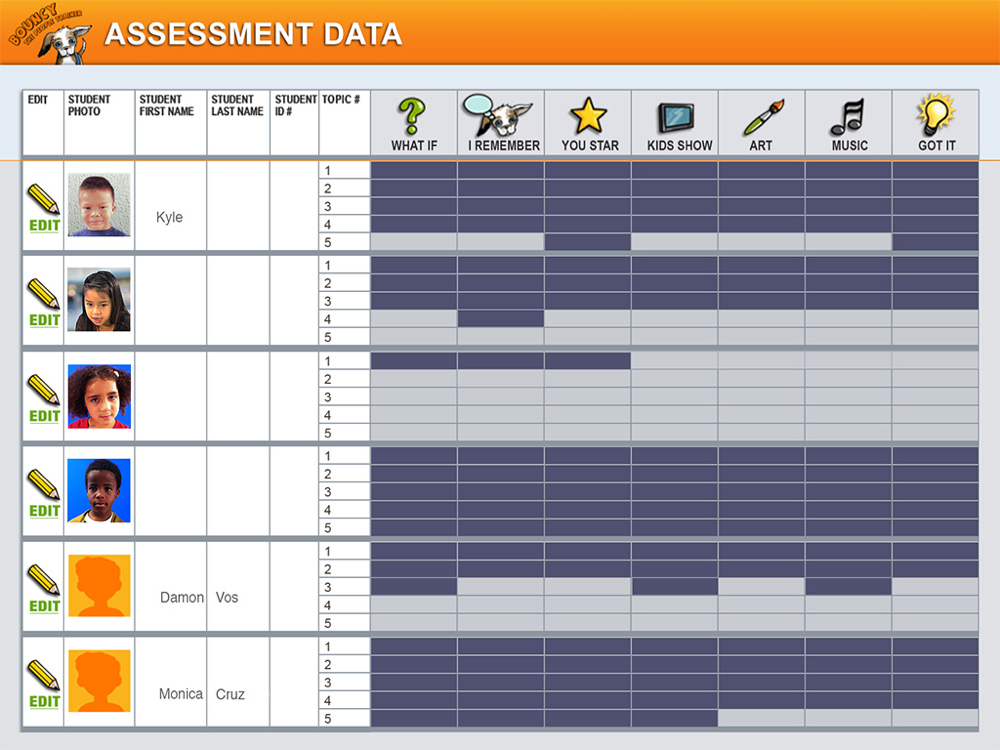Click the EDIT link in Damon's row
The image size is (1000, 750).
45,607
